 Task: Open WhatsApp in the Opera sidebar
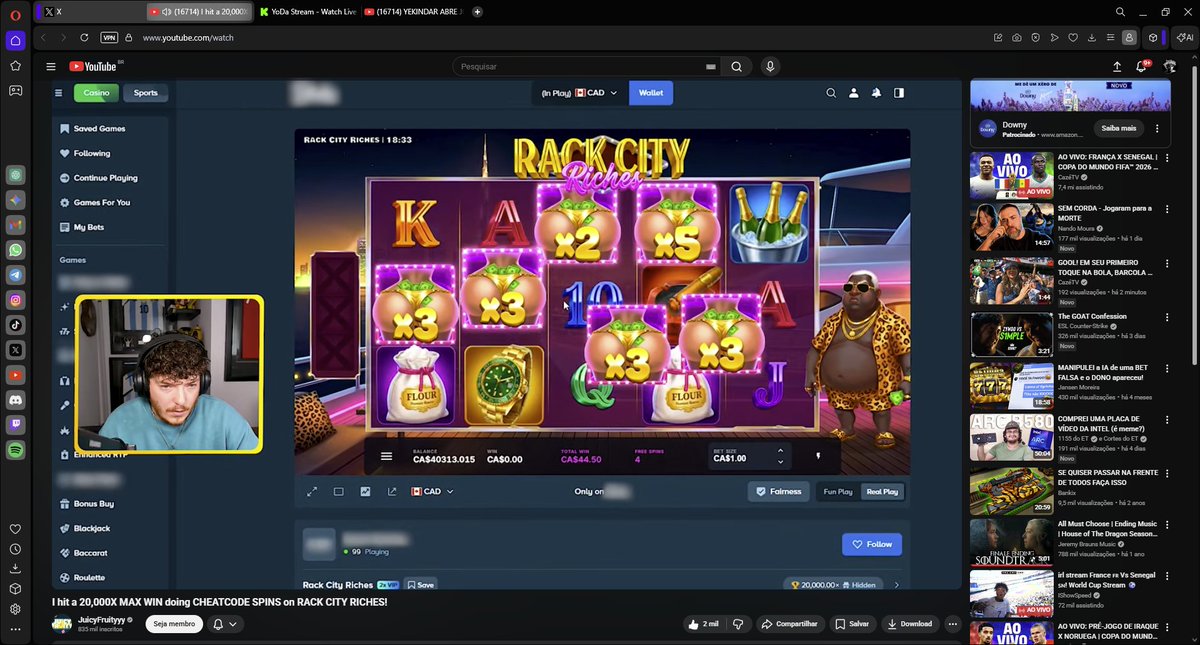15,250
